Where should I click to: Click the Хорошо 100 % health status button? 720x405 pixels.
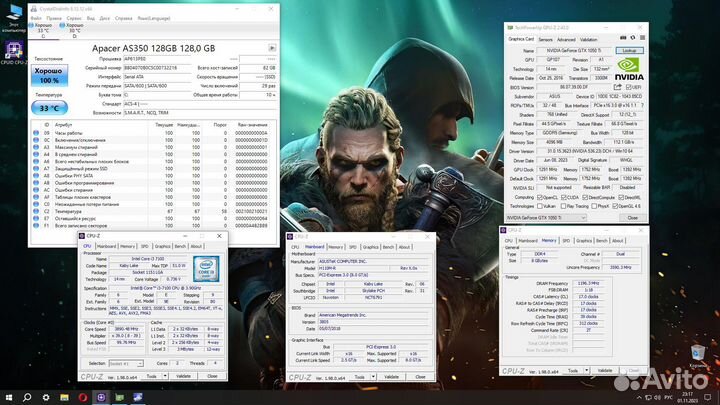tap(49, 75)
